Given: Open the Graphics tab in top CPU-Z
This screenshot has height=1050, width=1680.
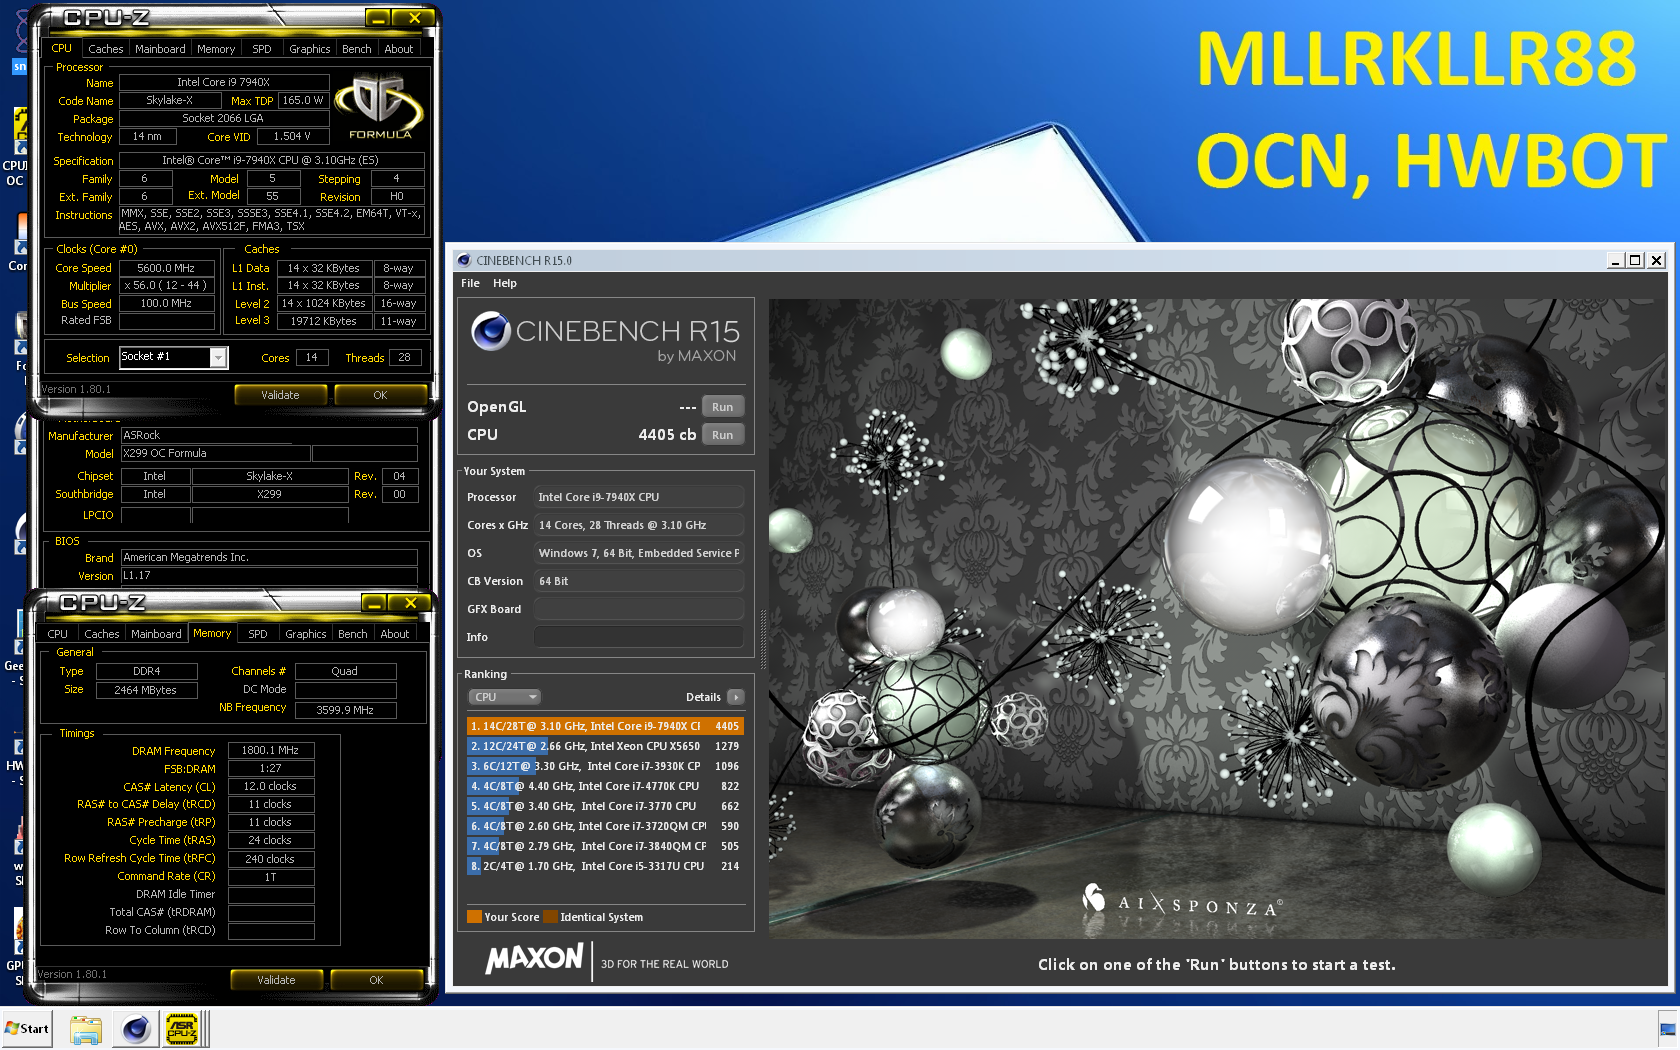Looking at the screenshot, I should 309,49.
